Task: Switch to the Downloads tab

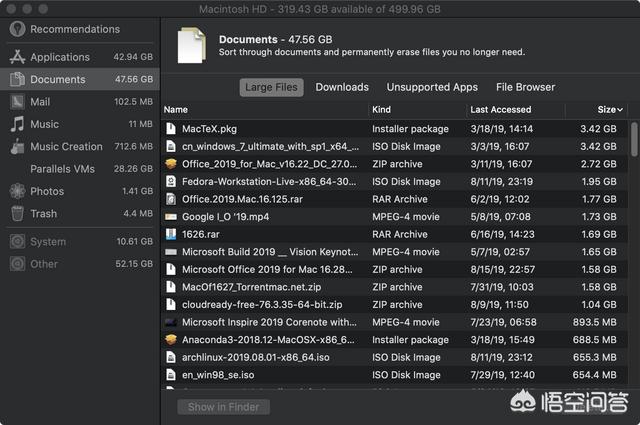Action: (342, 87)
